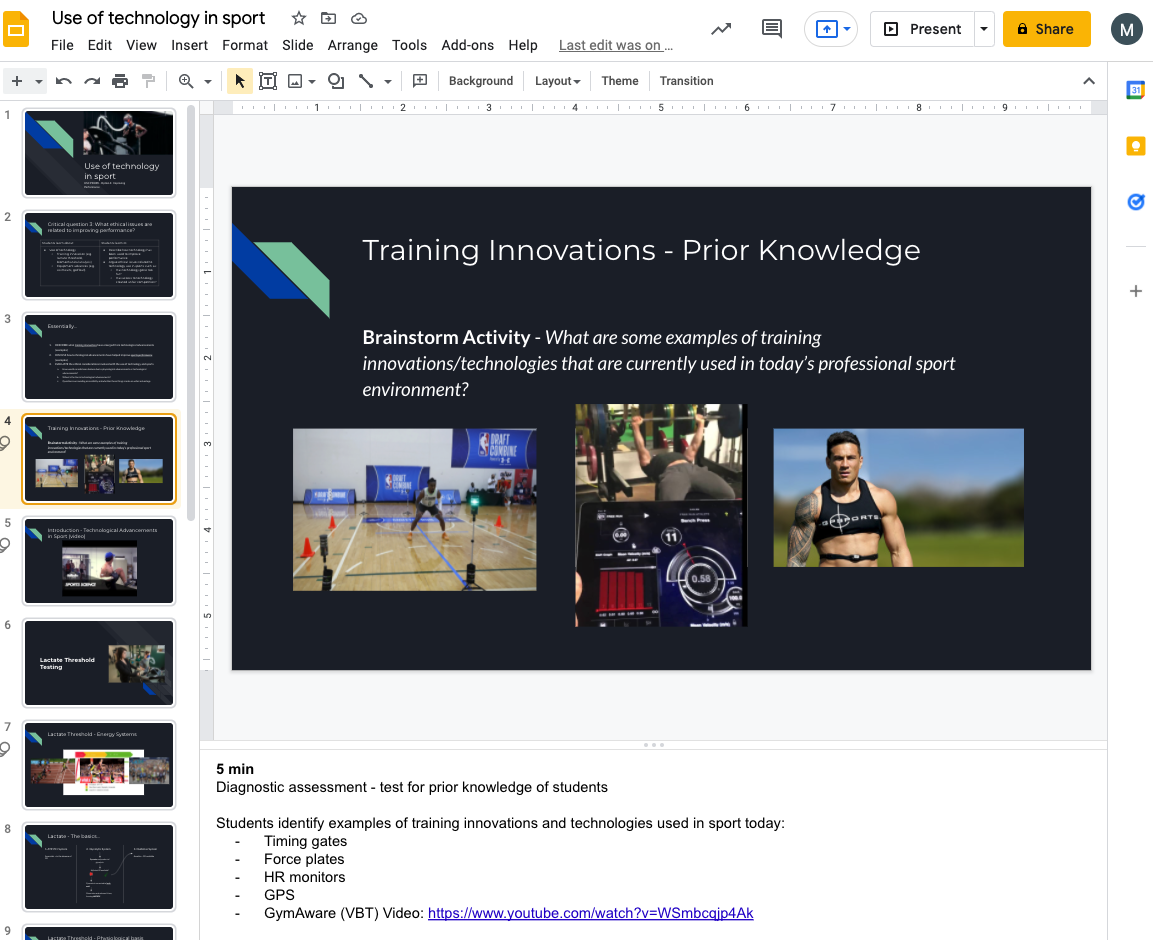Hide the menus with chevron

coord(1089,81)
